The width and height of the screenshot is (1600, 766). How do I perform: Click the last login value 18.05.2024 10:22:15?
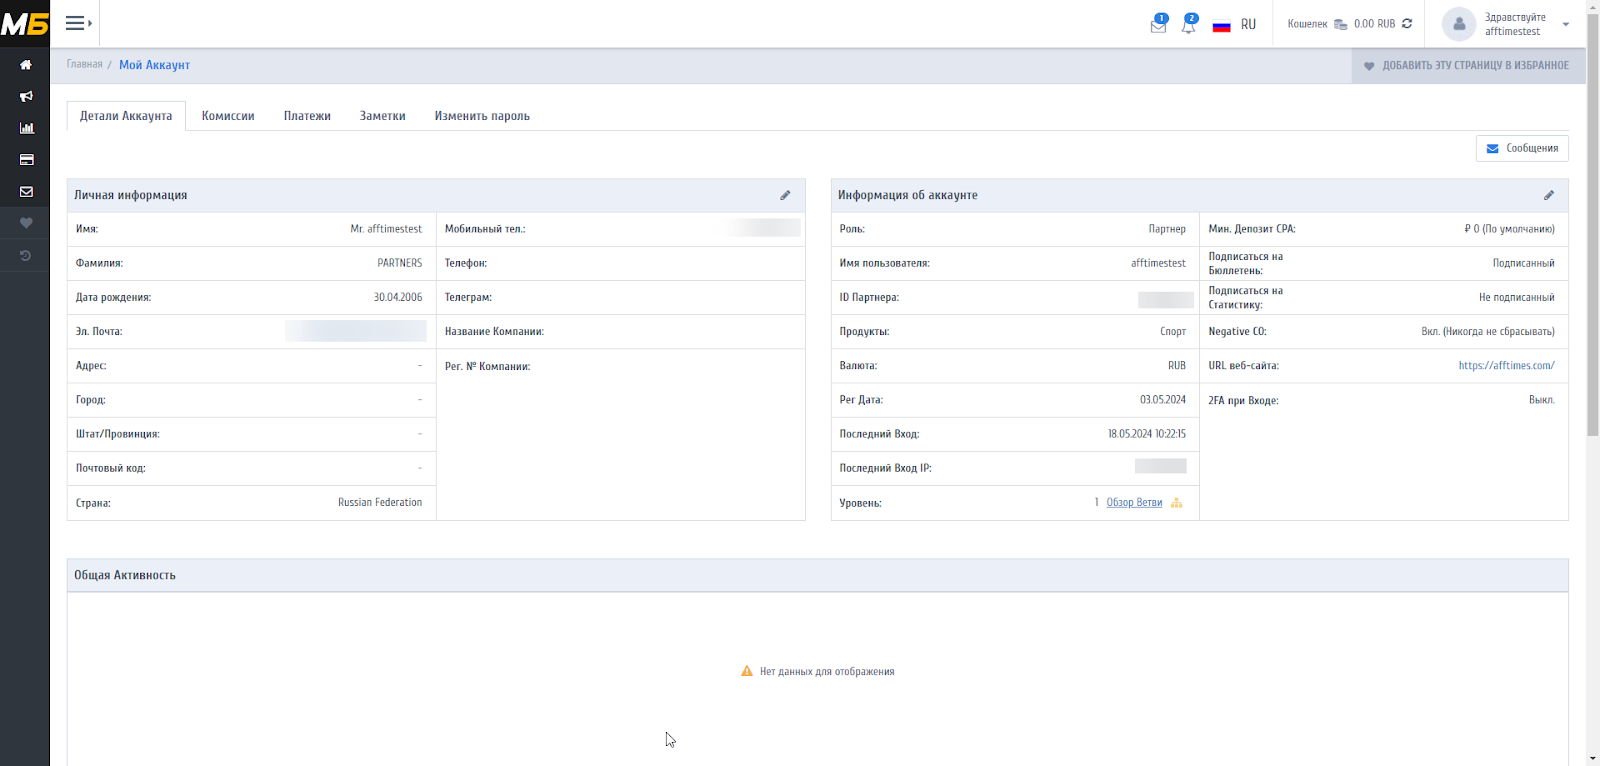[1146, 434]
